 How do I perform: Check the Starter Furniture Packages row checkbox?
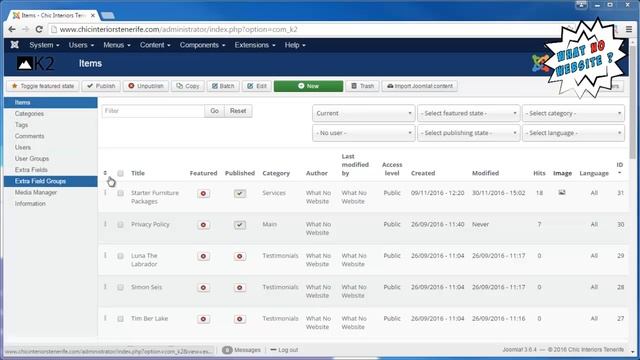click(x=120, y=193)
